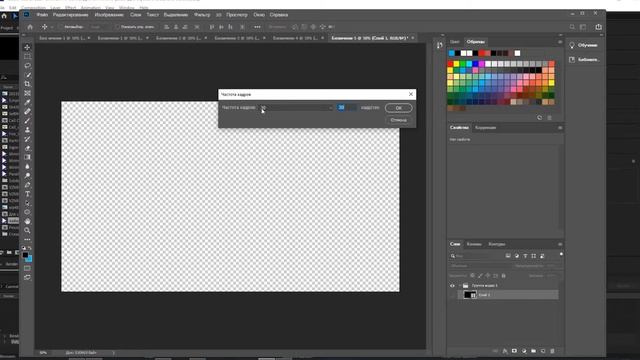Click the trash icon in Swatches panel

point(549,118)
